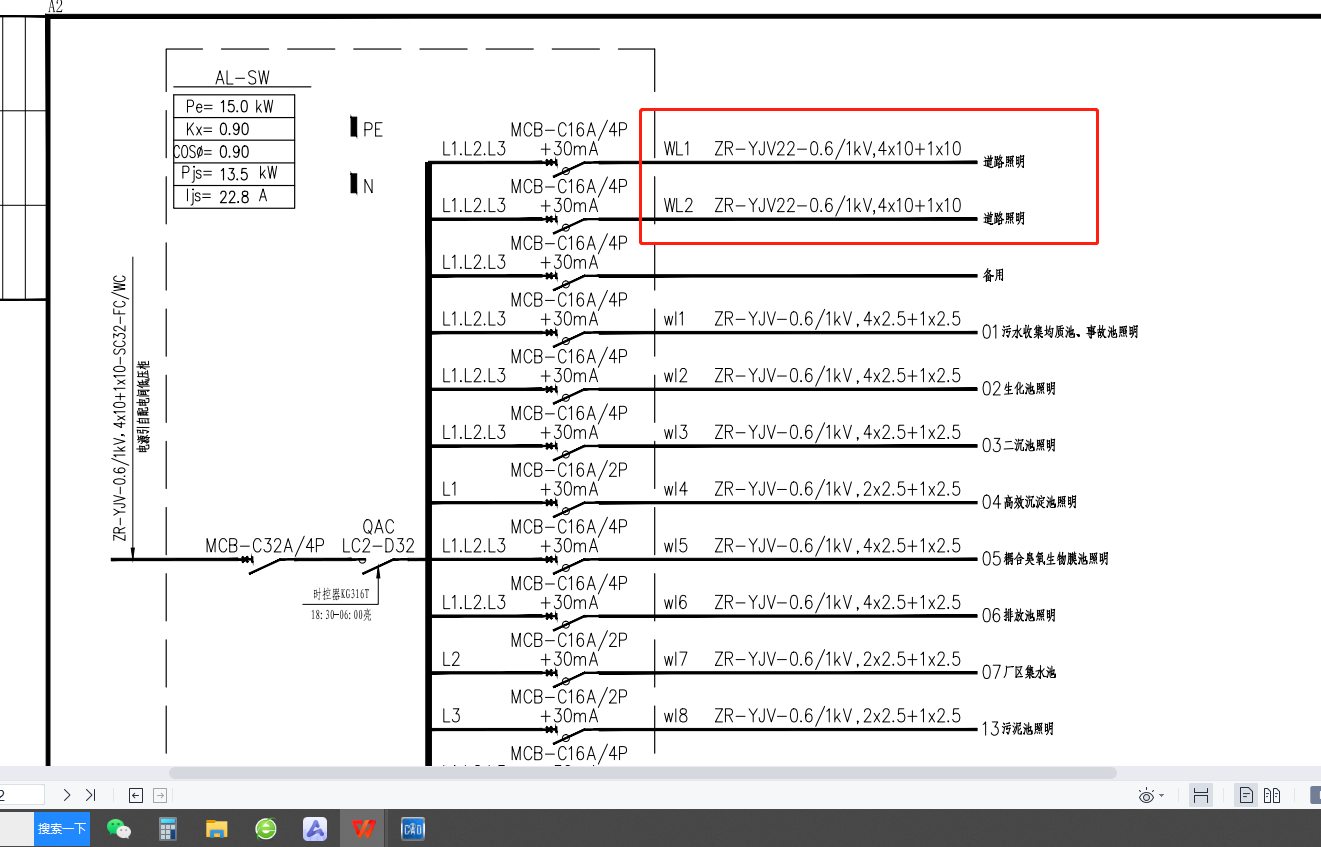Click 07 厂区集水池 label

[1018, 672]
